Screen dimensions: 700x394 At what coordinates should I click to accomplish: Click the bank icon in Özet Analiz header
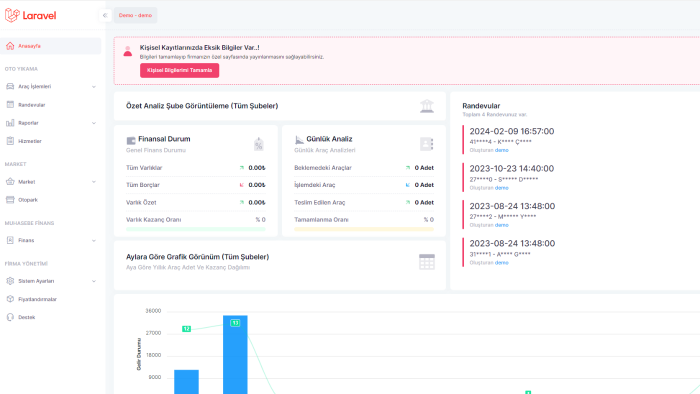pos(427,106)
